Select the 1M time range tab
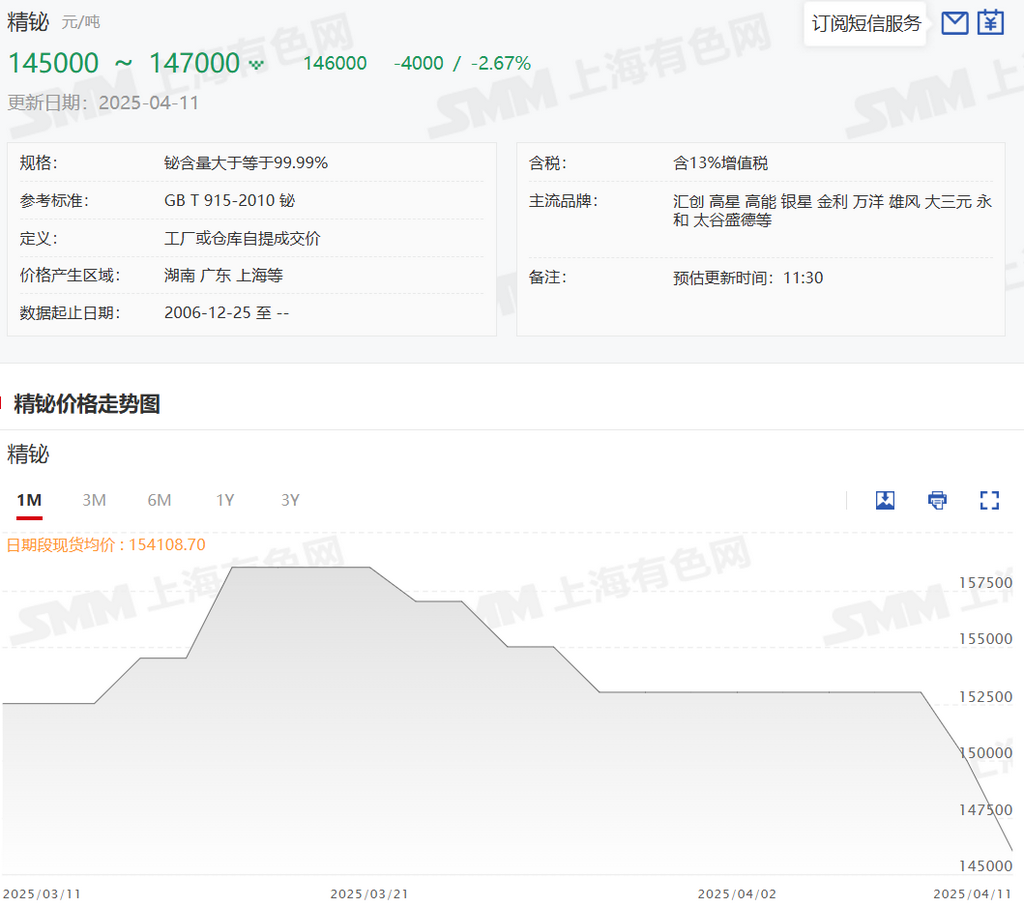The height and width of the screenshot is (909, 1024). 29,500
